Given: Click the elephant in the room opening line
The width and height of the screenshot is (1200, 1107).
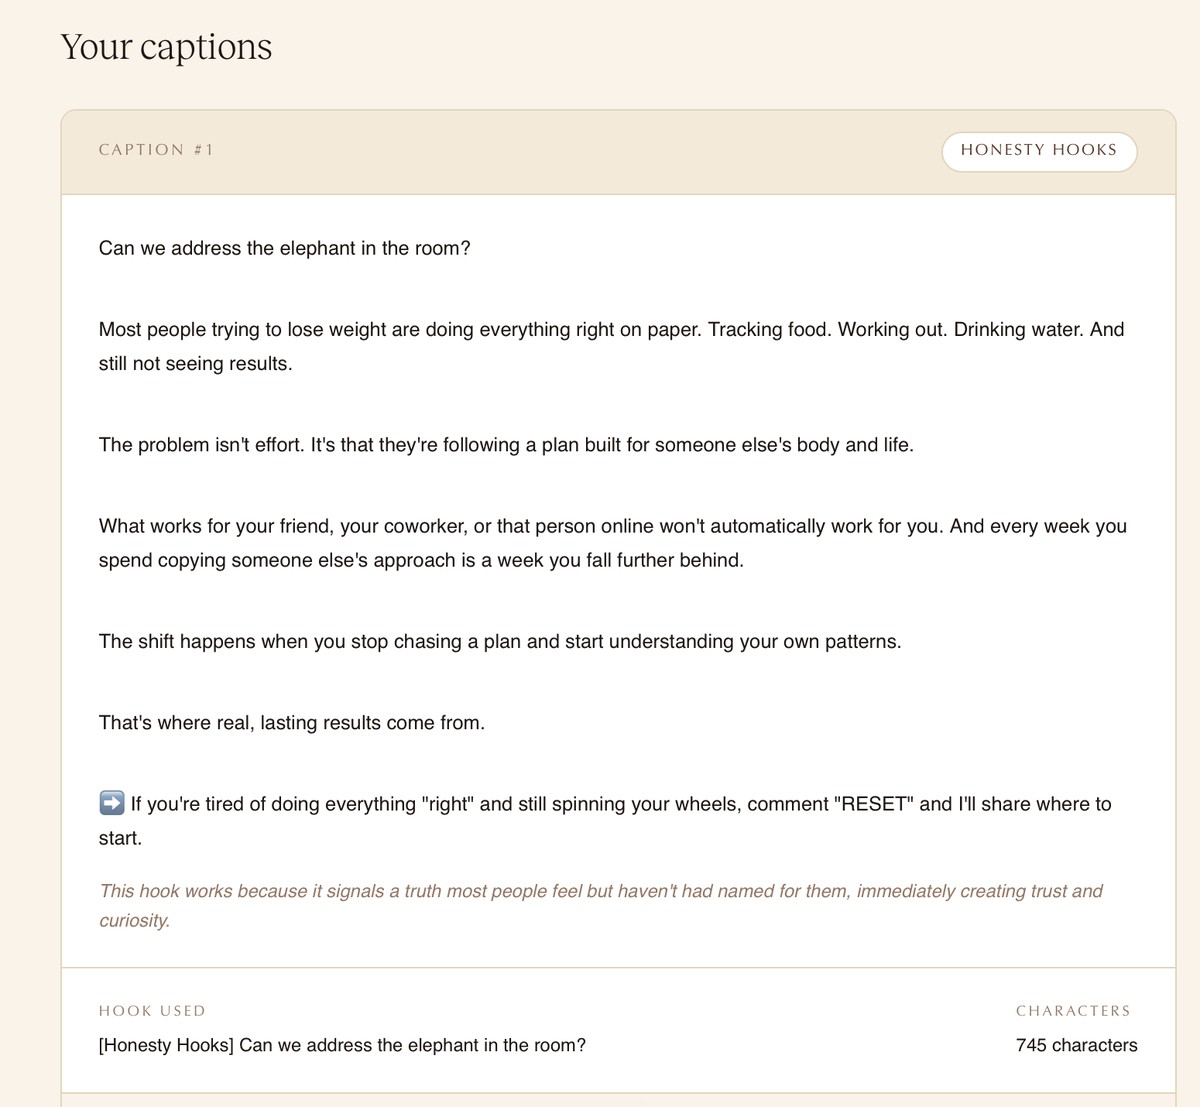Looking at the screenshot, I should pyautogui.click(x=284, y=248).
